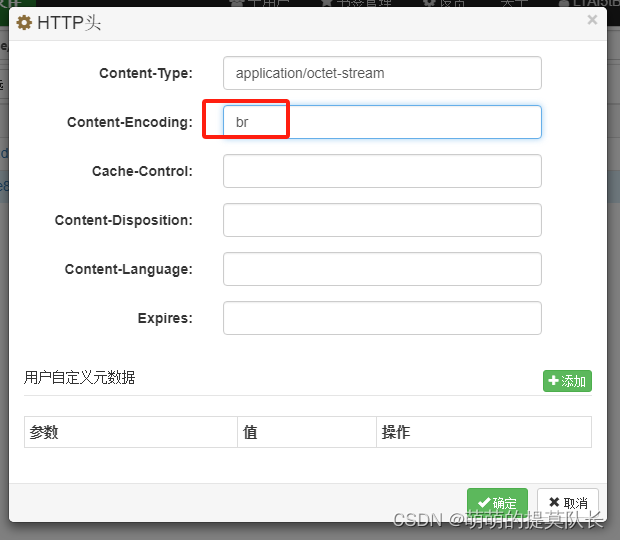The width and height of the screenshot is (620, 540).
Task: Click the Content-Encoding label
Action: point(130,122)
